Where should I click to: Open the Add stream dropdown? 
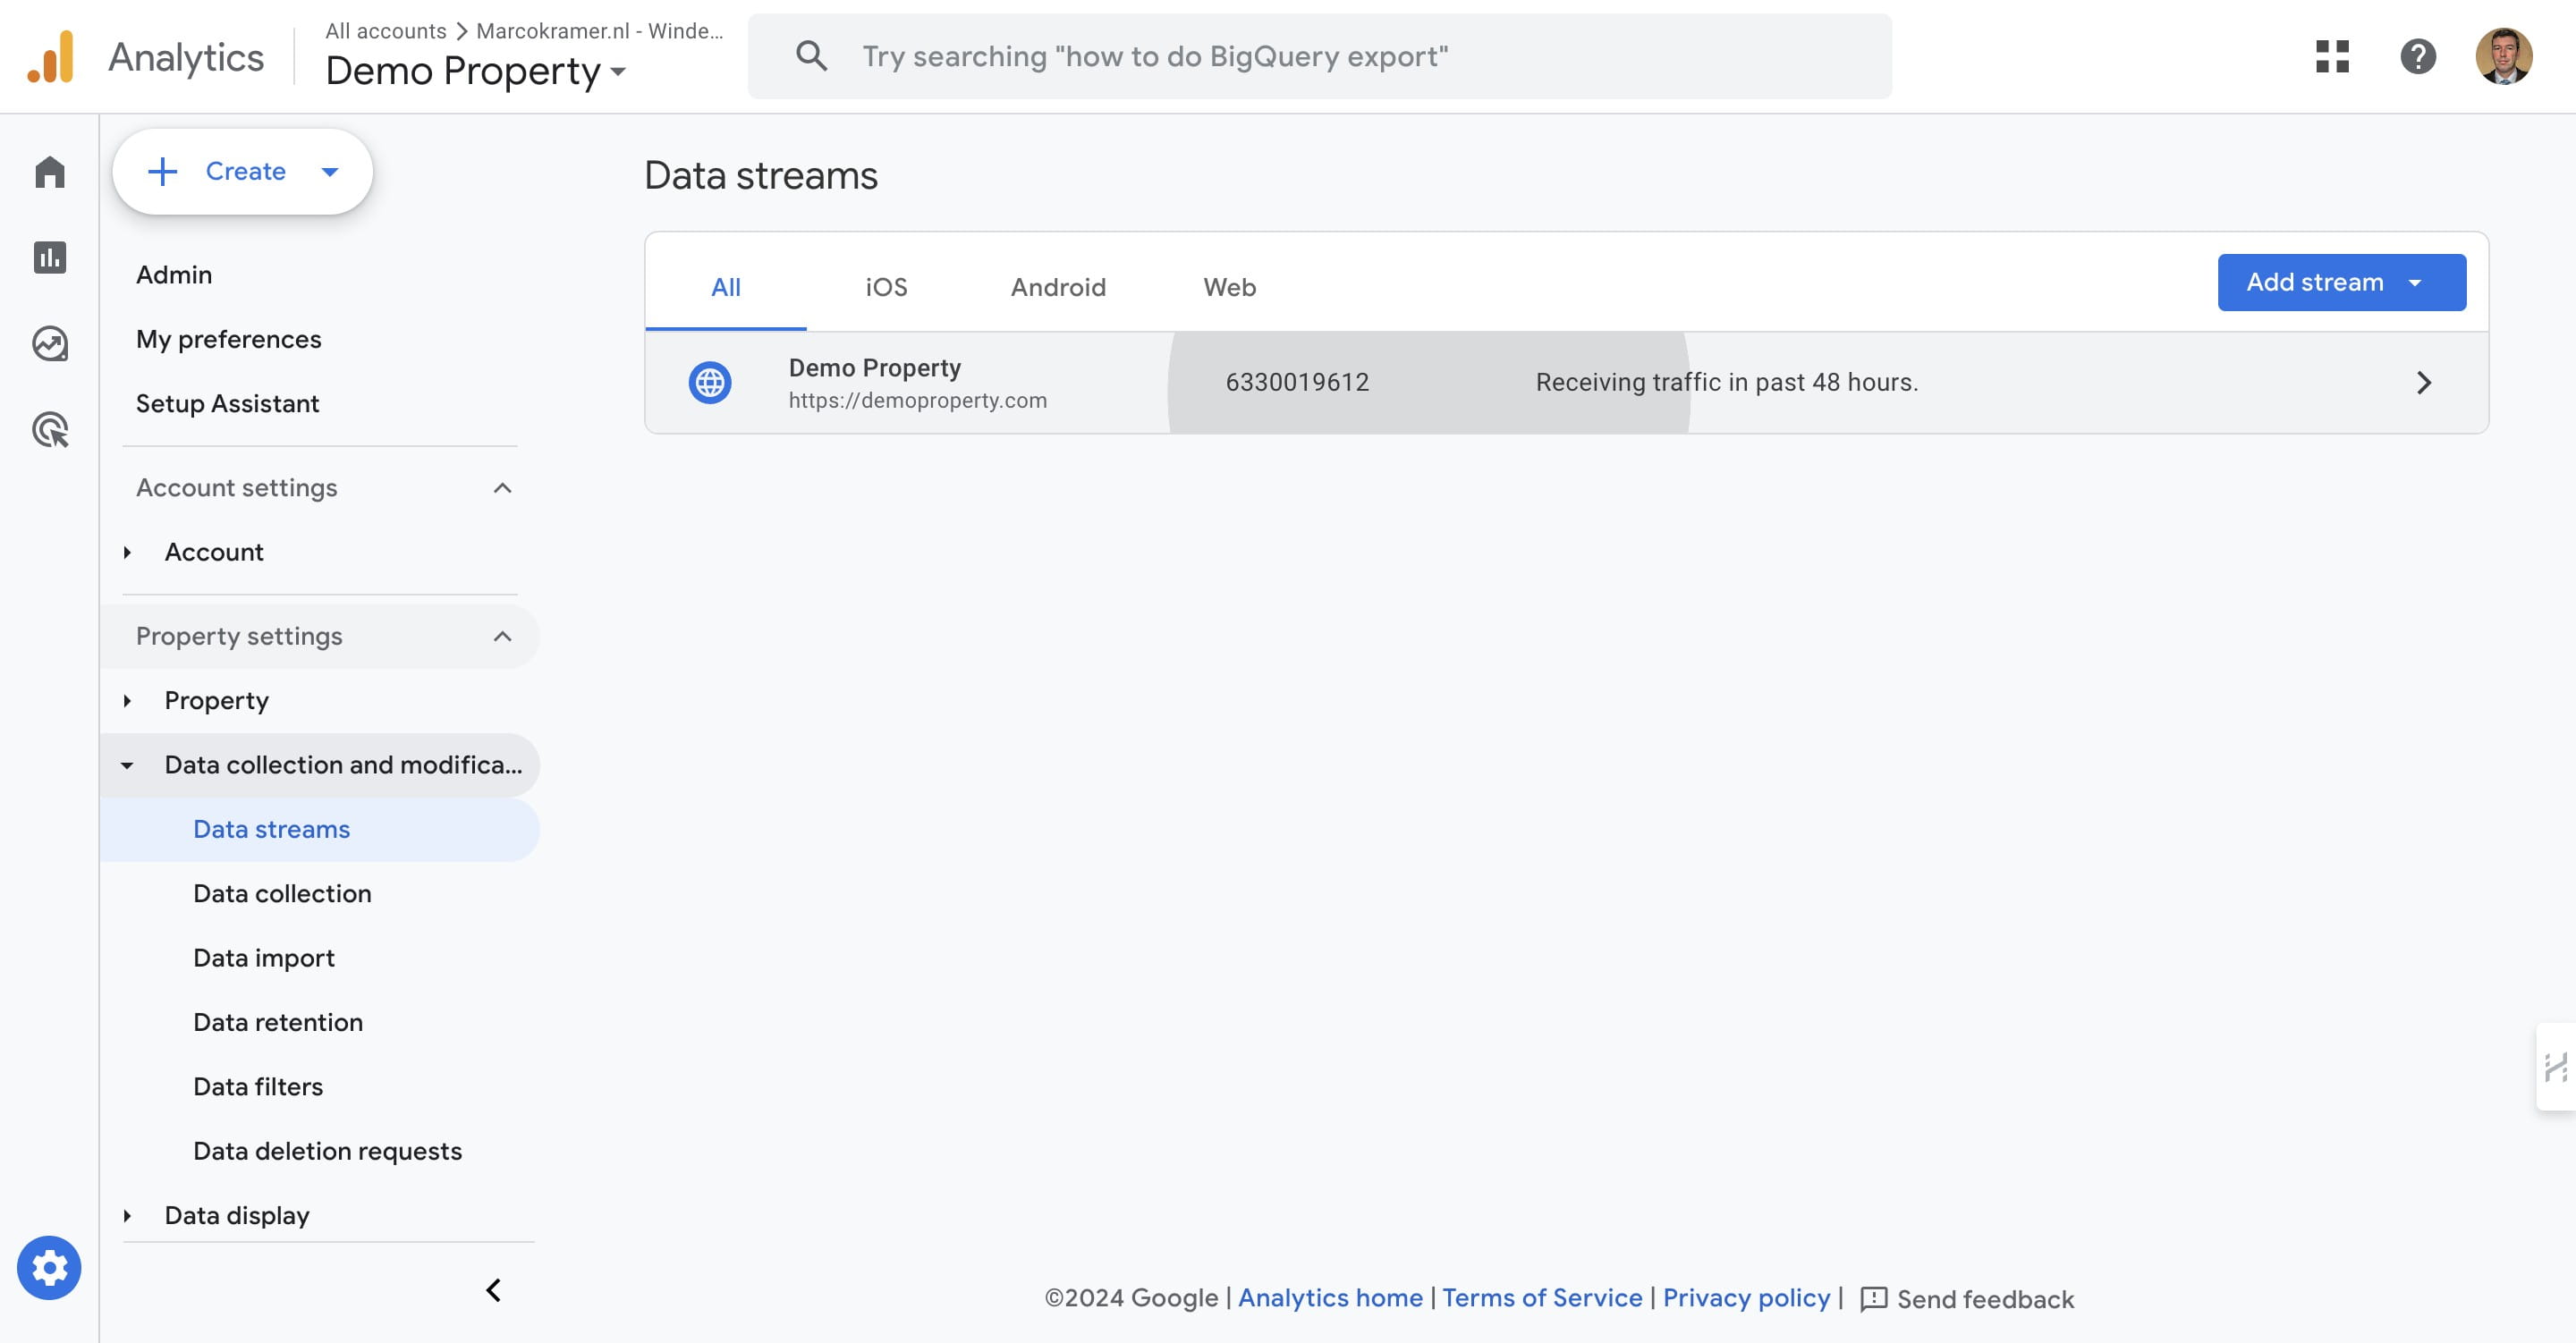point(2342,282)
